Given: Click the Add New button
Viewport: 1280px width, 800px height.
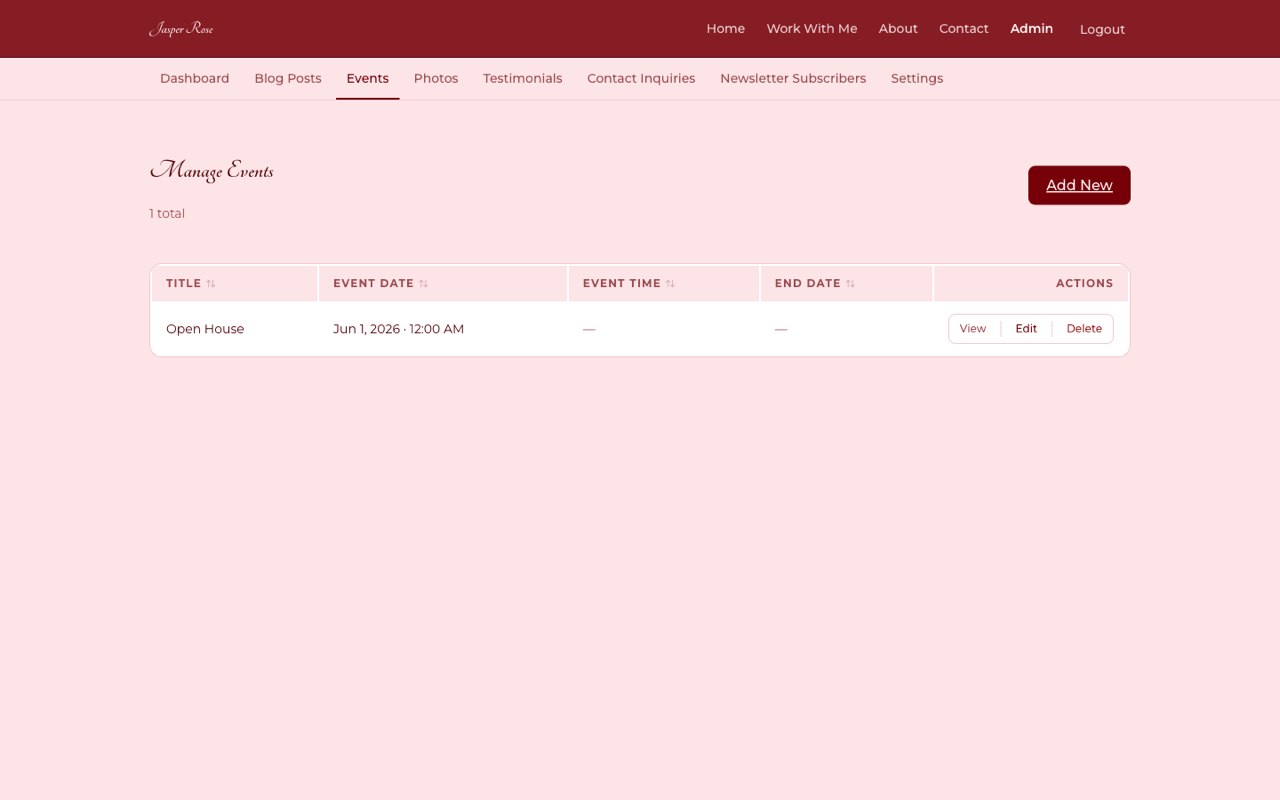Looking at the screenshot, I should (x=1079, y=185).
